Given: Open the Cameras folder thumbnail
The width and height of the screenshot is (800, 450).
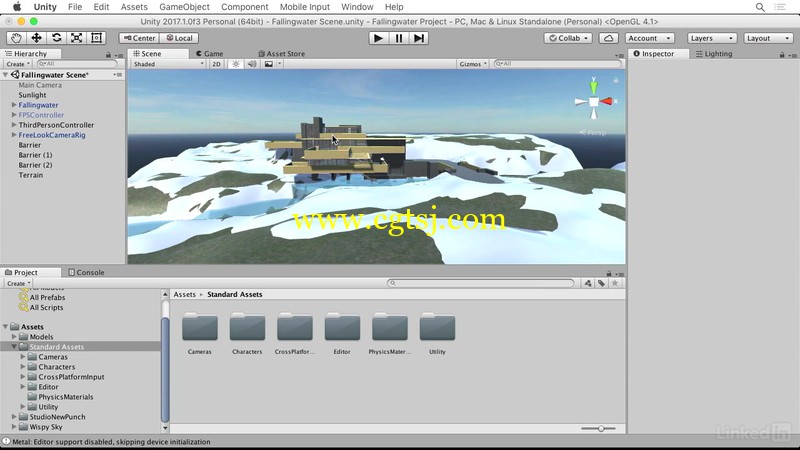Looking at the screenshot, I should (x=199, y=327).
